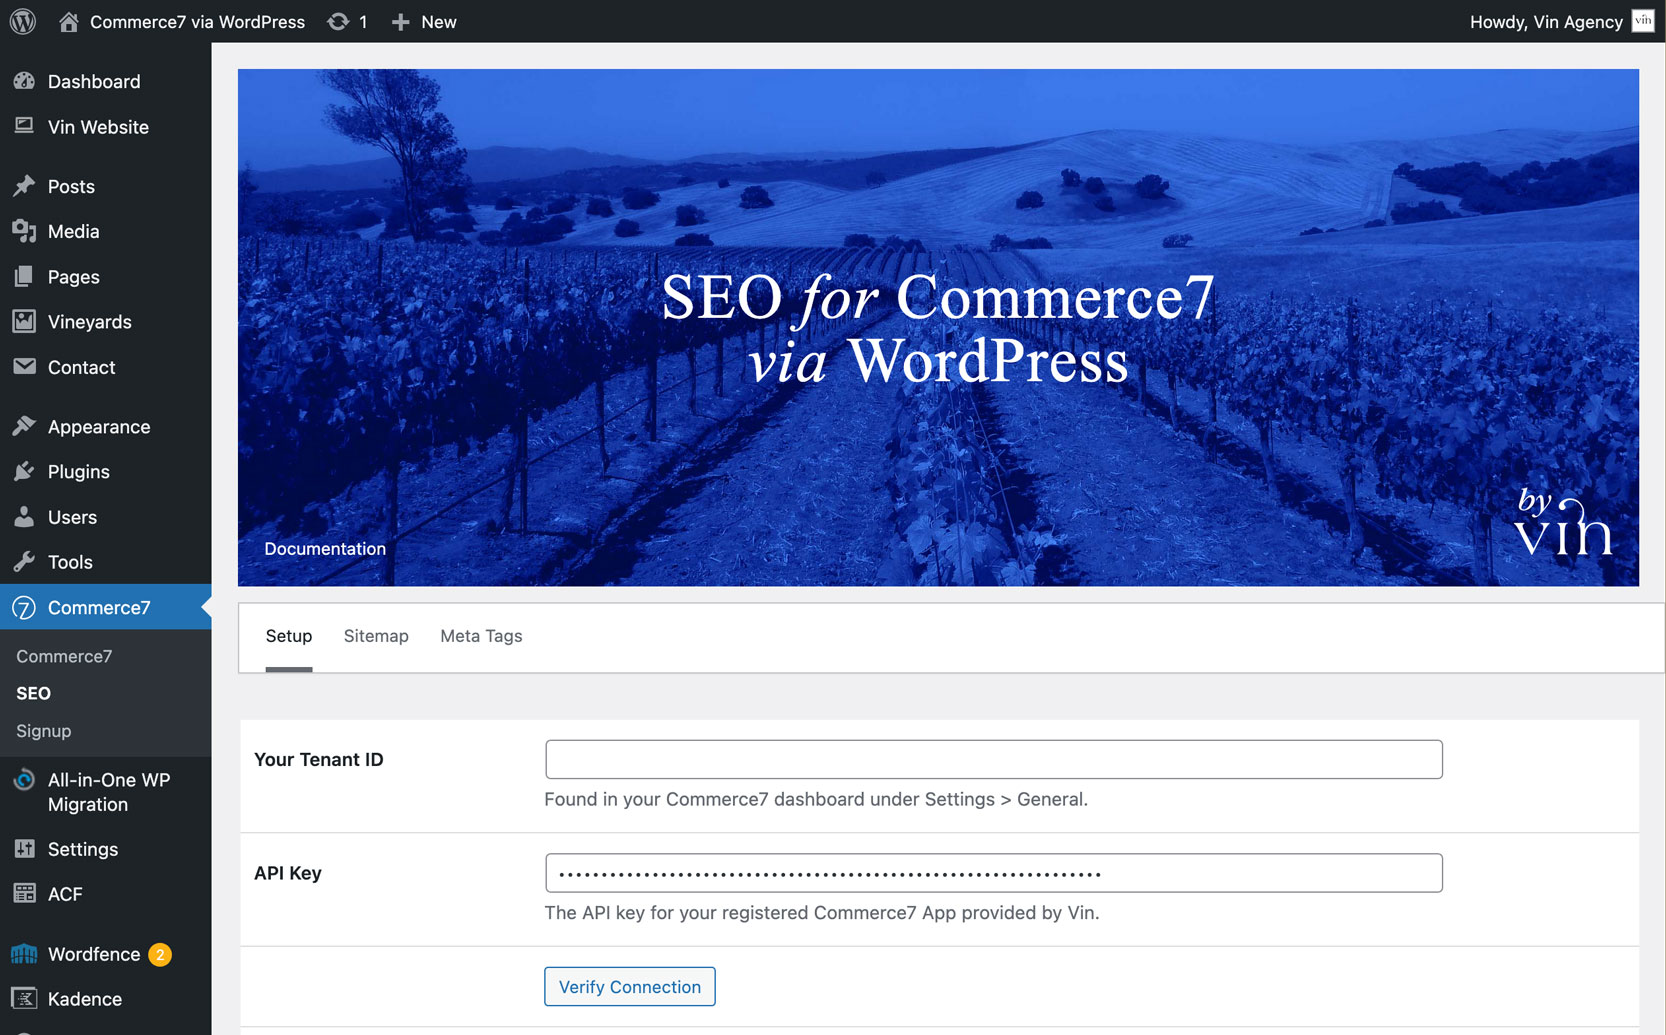Click the Vin Agency user avatar
This screenshot has height=1035, width=1666.
click(1643, 21)
